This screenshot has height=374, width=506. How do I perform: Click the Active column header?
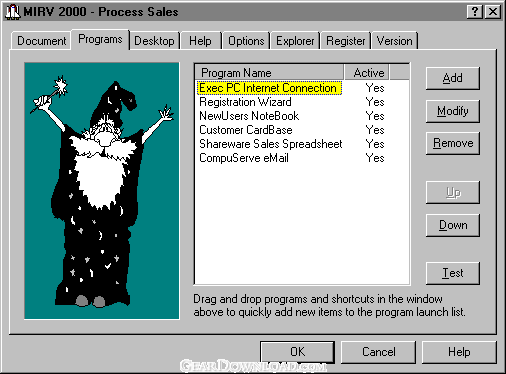click(367, 73)
